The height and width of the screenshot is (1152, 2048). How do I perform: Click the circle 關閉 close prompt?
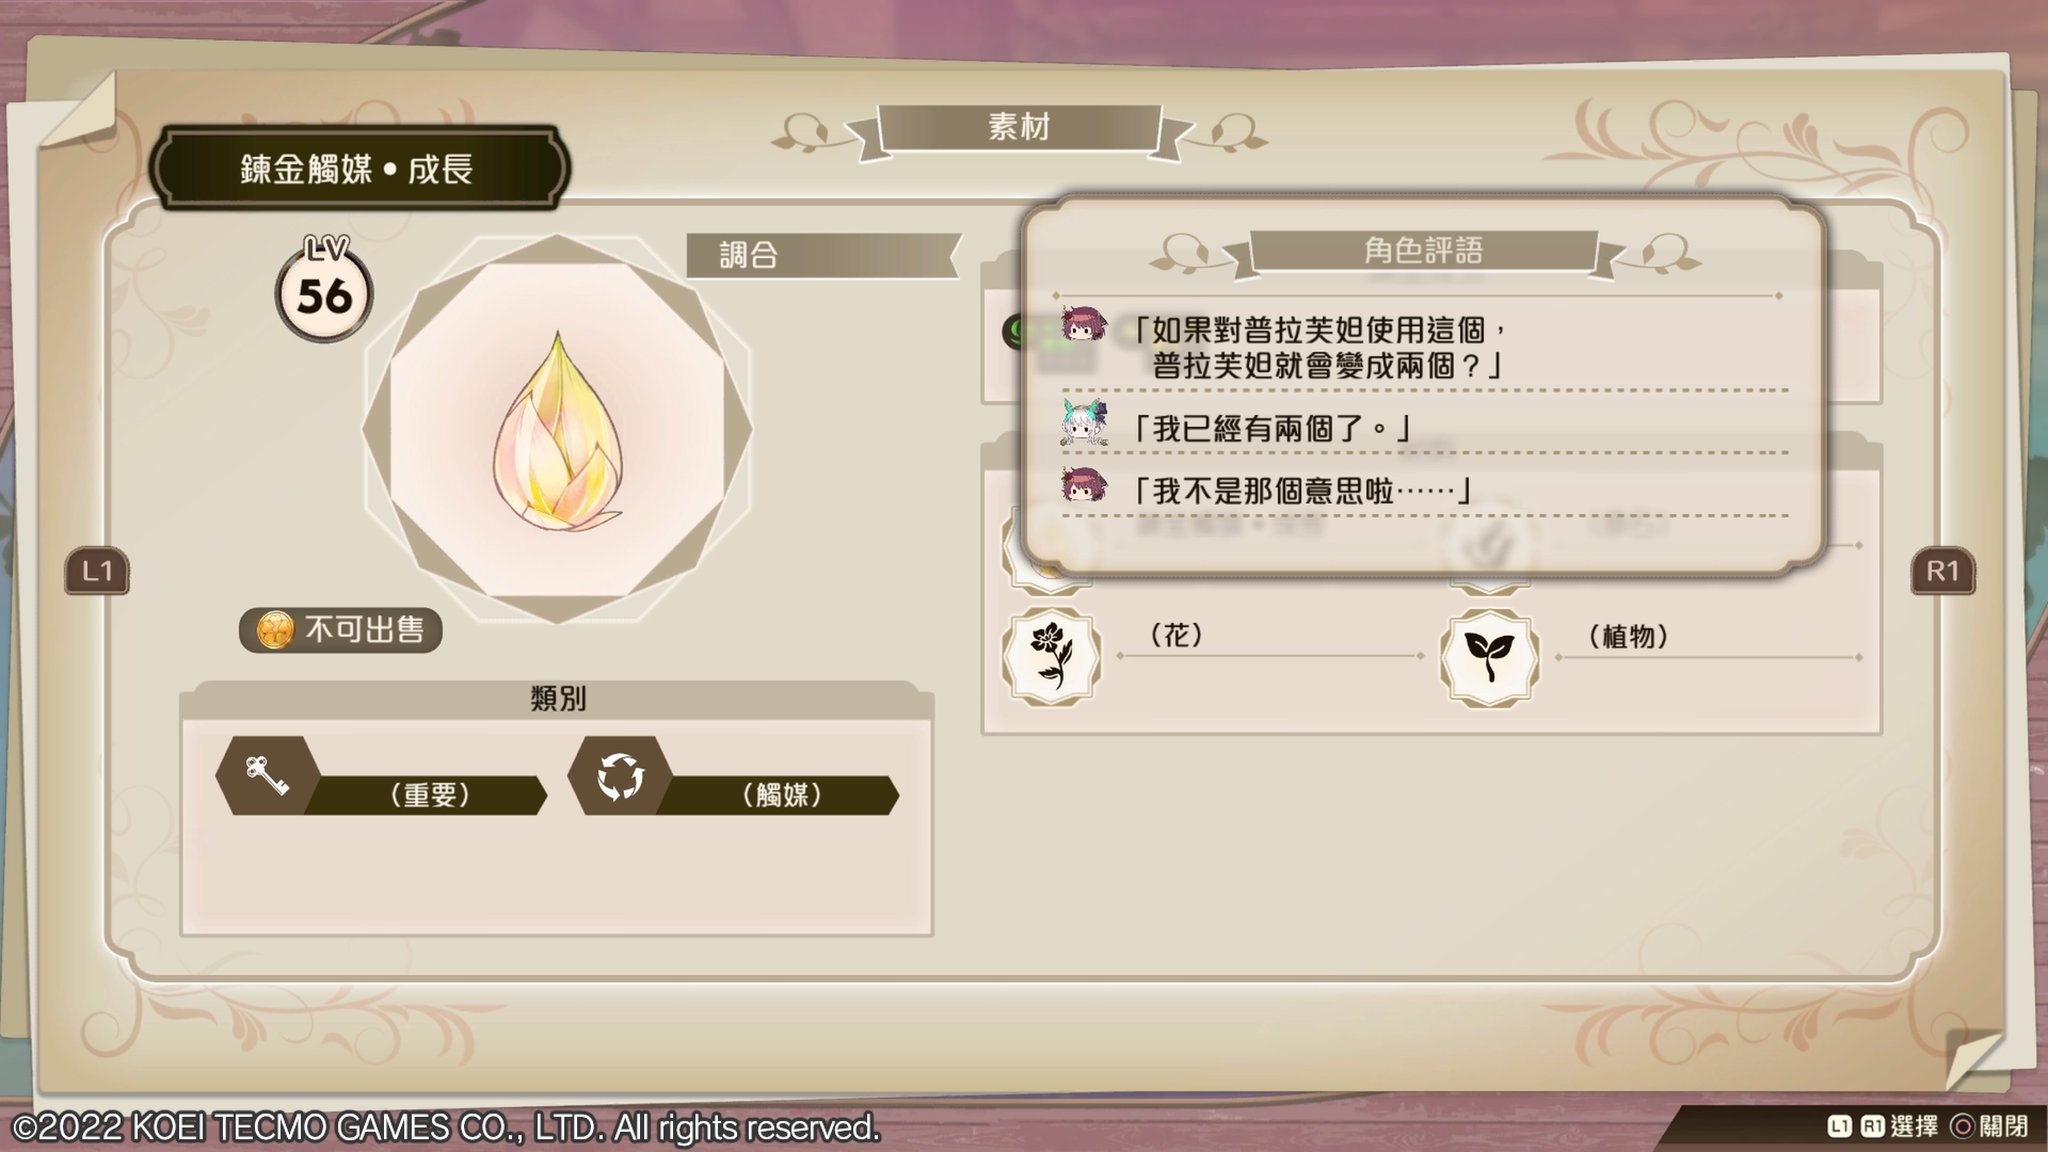tap(1990, 1127)
